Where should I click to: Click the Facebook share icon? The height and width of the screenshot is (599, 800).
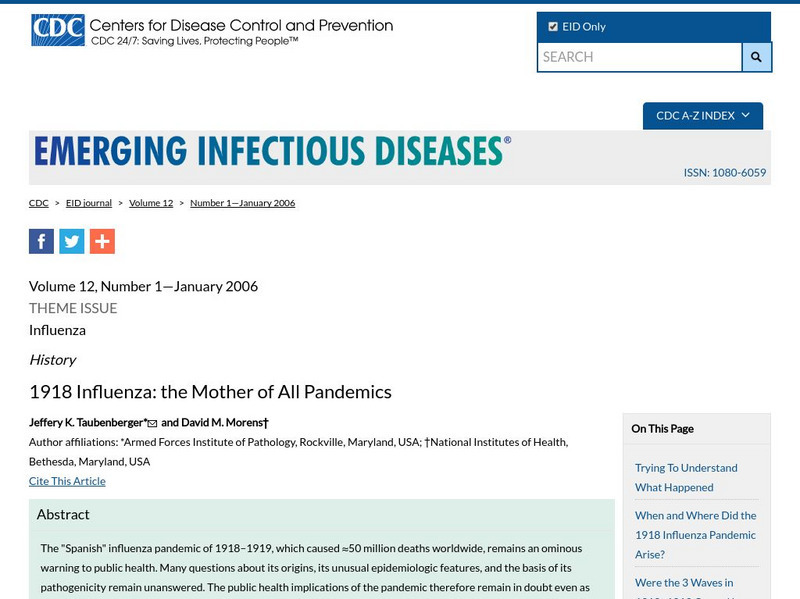point(41,241)
